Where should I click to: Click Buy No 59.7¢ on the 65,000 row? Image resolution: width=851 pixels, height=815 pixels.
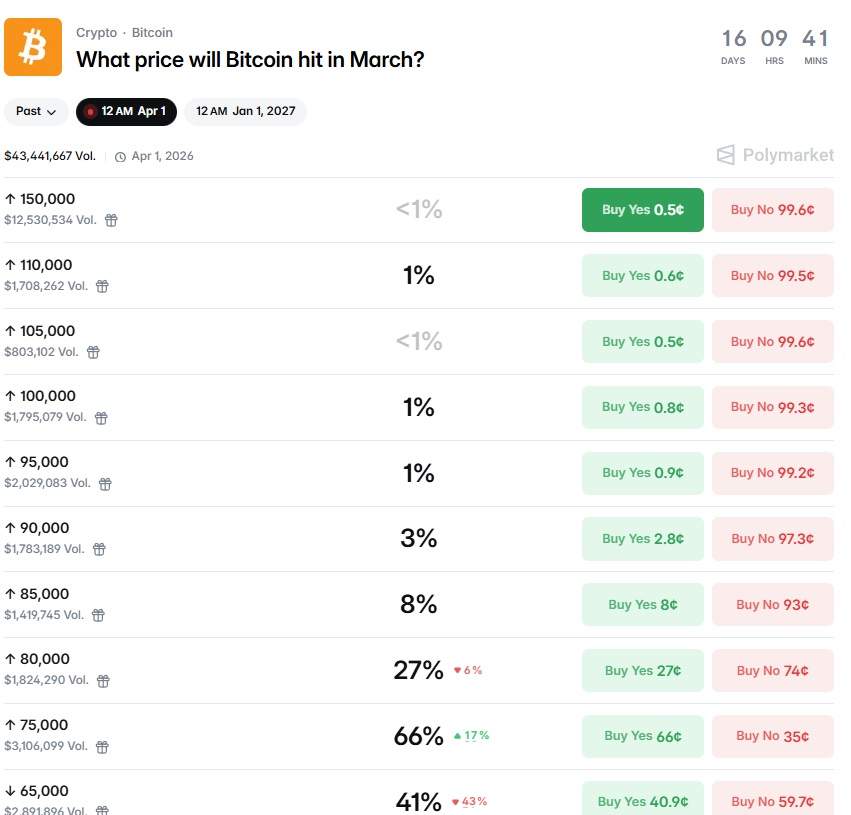point(772,801)
